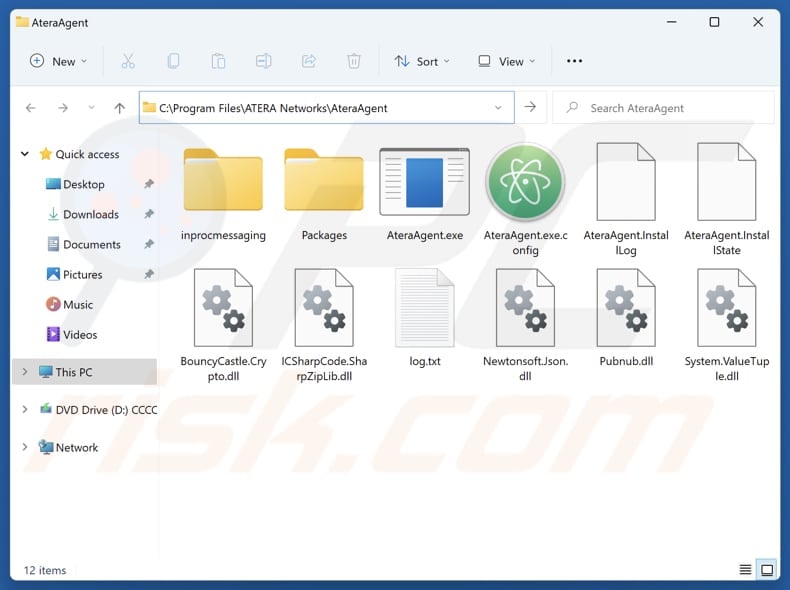The height and width of the screenshot is (590, 790).
Task: Click the Cut scissors icon in toolbar
Action: coord(128,61)
